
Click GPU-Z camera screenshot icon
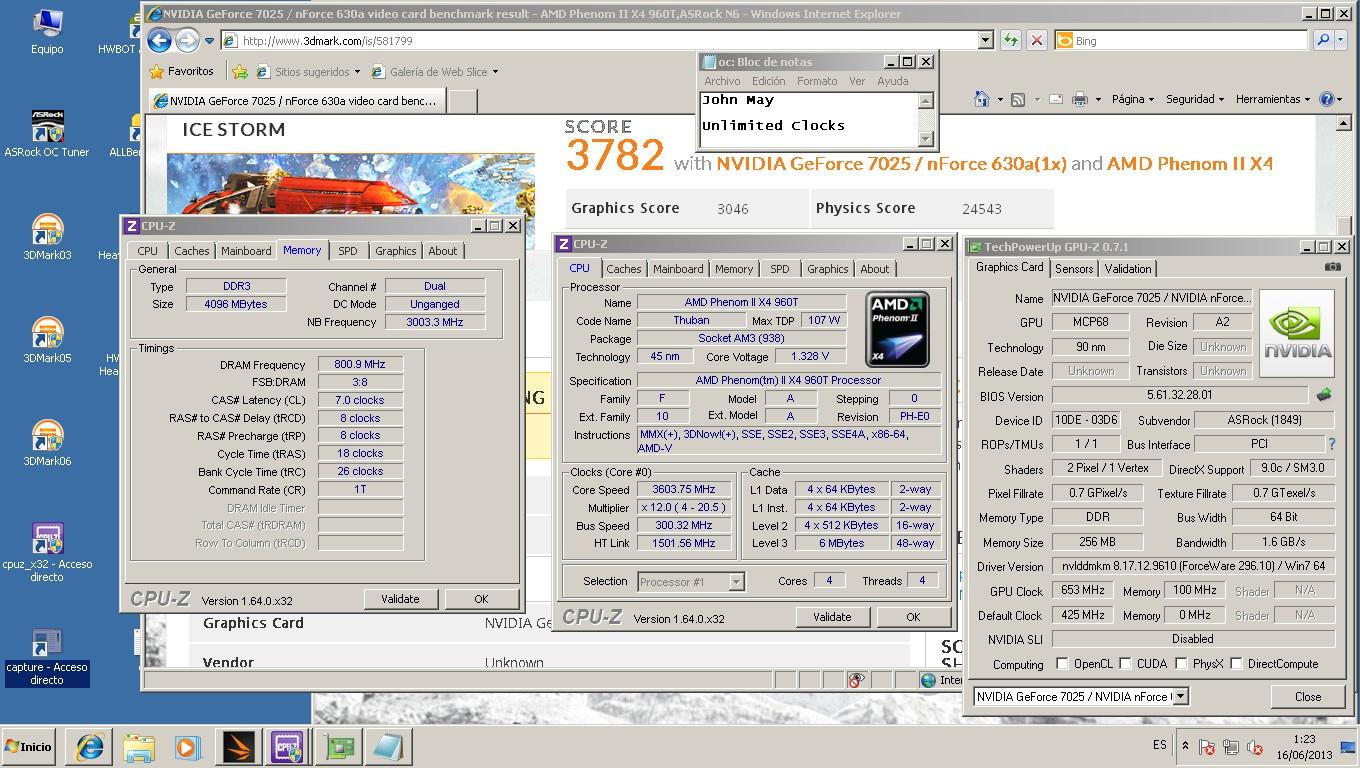[1332, 267]
